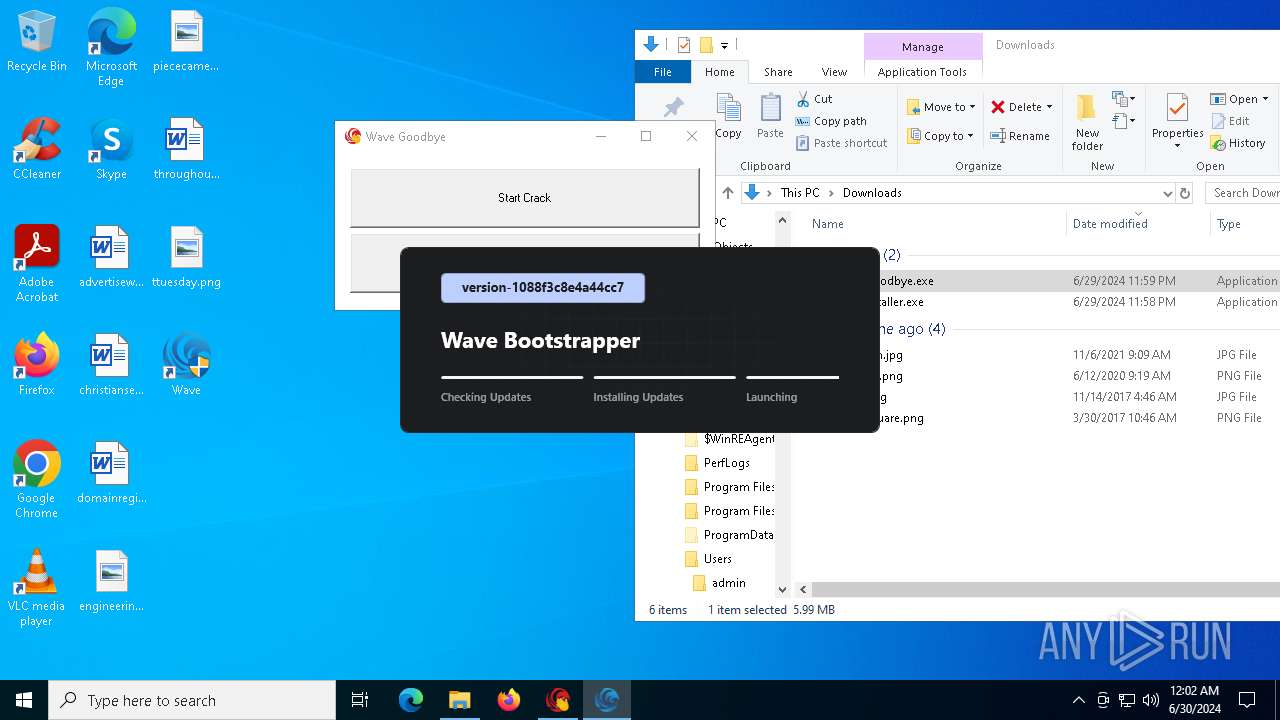
Task: Open piececame image file on desktop
Action: (x=186, y=42)
